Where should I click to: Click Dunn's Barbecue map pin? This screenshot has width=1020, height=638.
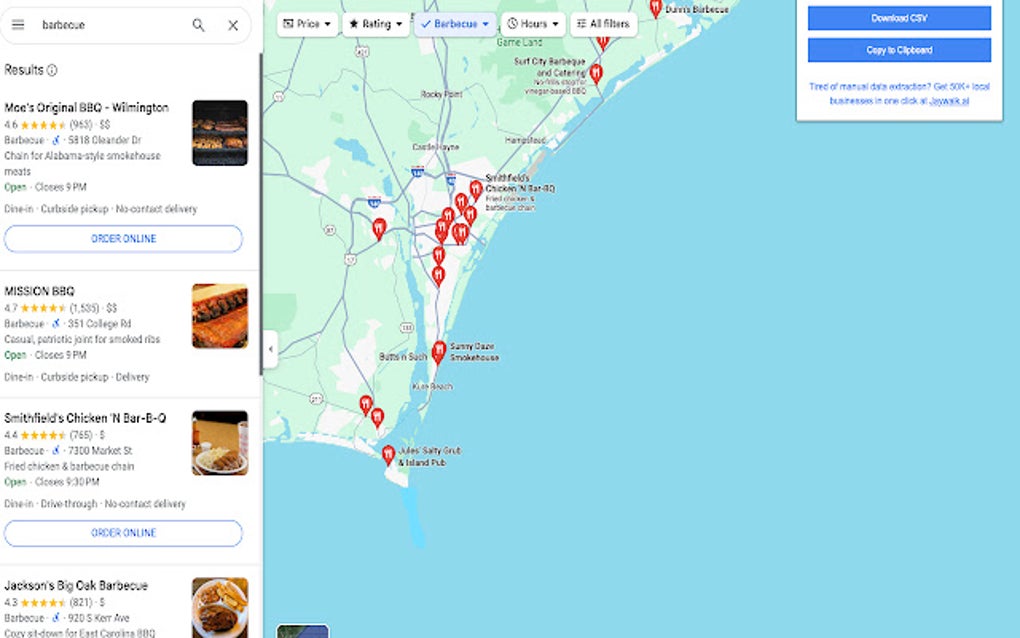click(656, 8)
